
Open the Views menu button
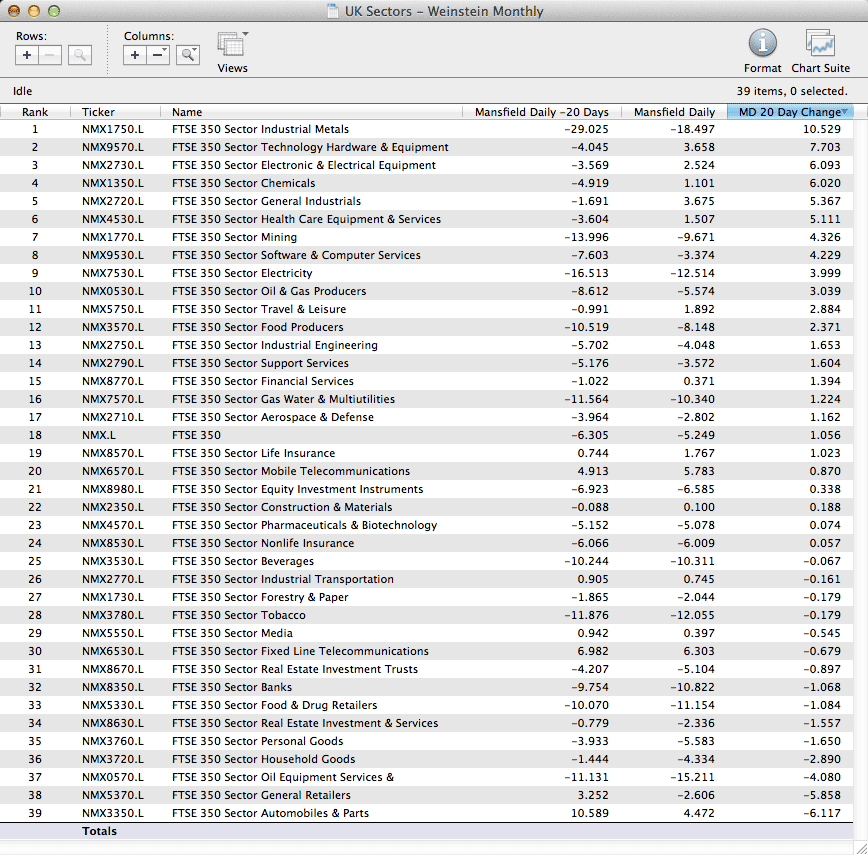point(232,46)
